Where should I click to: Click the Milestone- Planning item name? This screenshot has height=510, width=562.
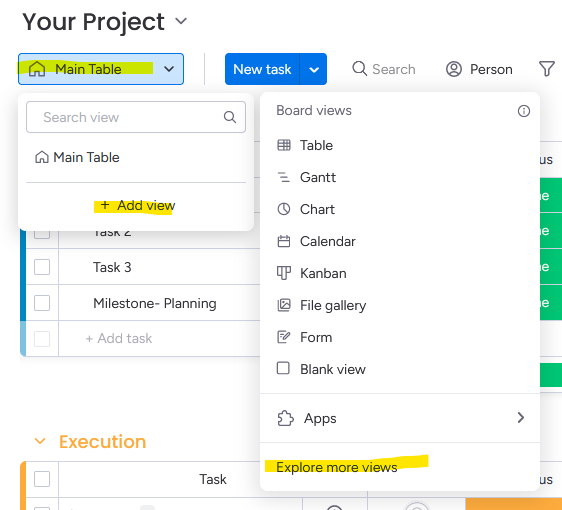click(x=154, y=303)
